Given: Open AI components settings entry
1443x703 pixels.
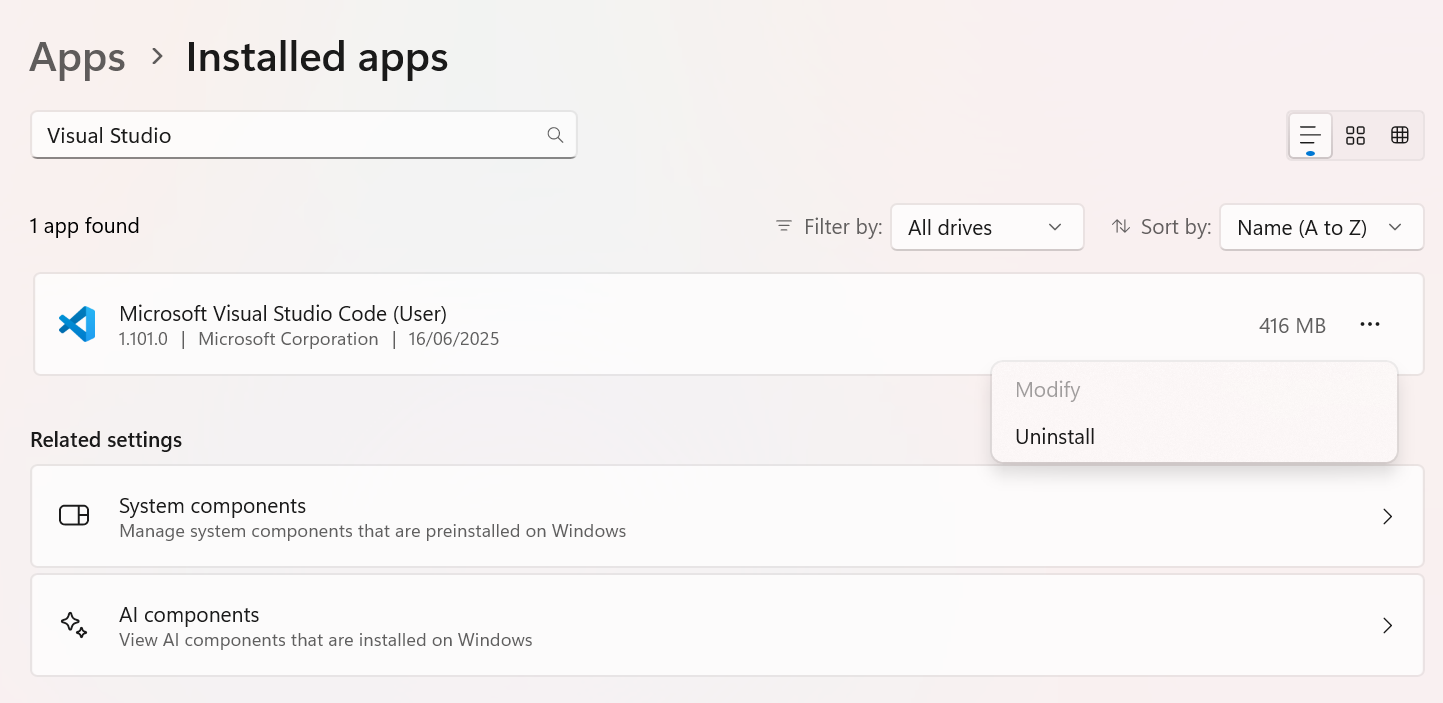Looking at the screenshot, I should pyautogui.click(x=727, y=625).
